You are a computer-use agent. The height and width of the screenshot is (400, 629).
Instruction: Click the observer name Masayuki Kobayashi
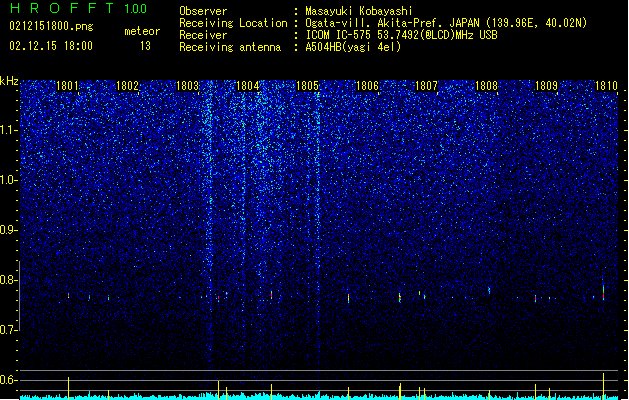pos(359,11)
